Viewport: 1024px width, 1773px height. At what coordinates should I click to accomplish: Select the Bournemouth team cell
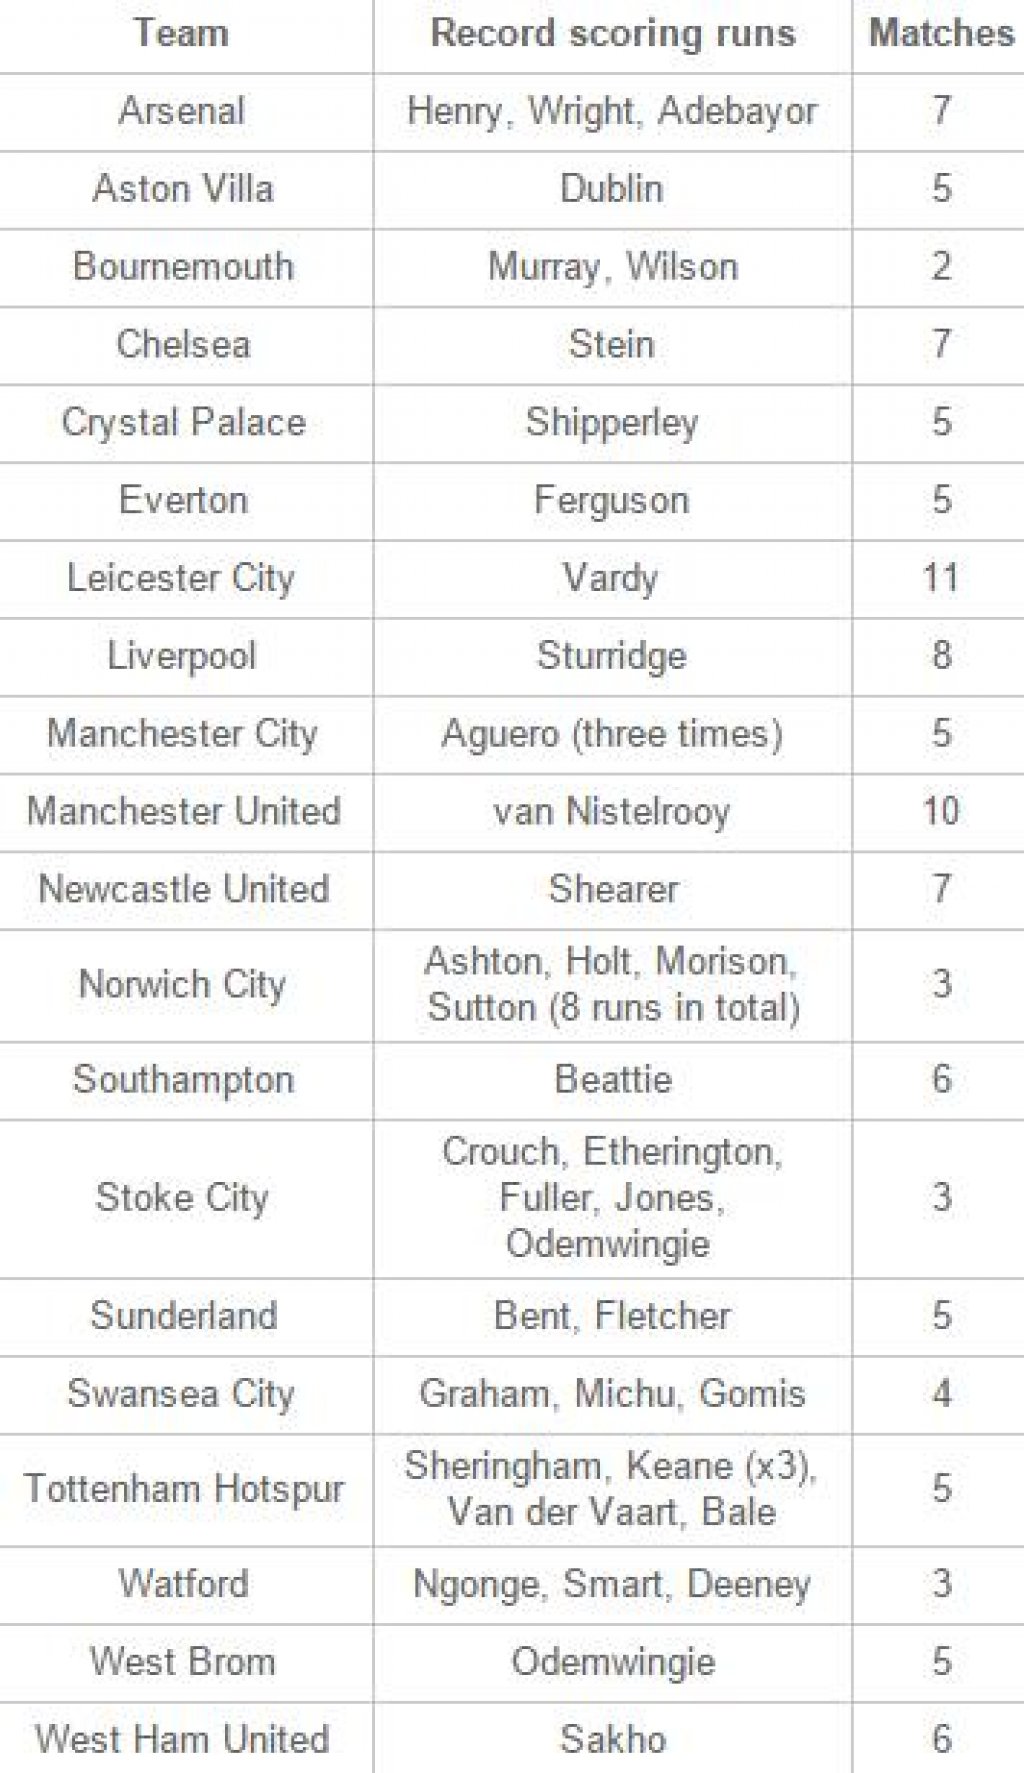tap(184, 267)
